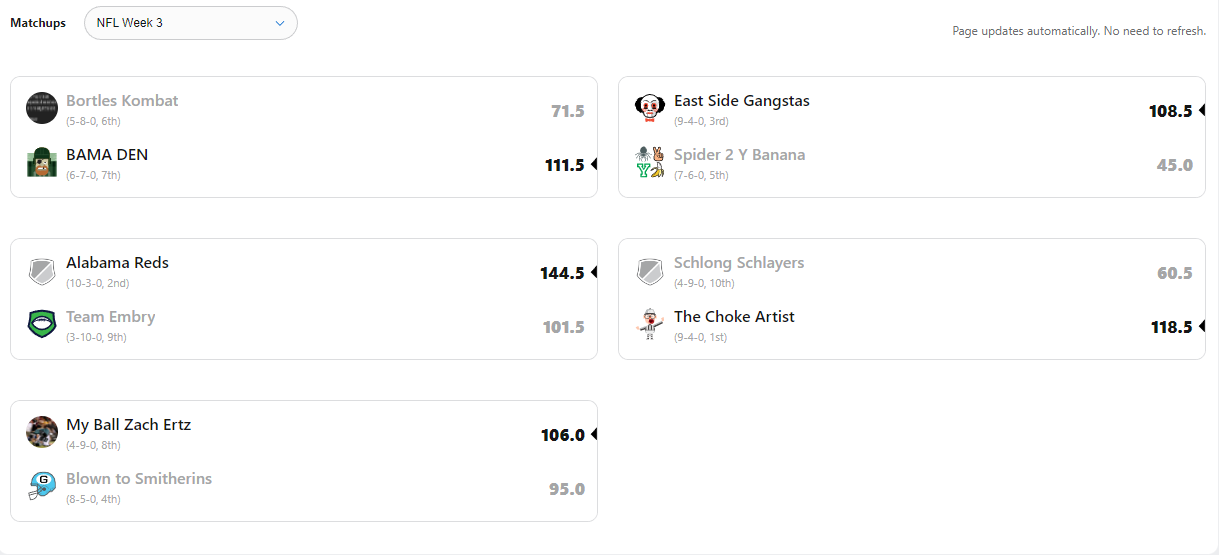1219x555 pixels.
Task: Select East Side Gangstas team name
Action: [x=741, y=101]
